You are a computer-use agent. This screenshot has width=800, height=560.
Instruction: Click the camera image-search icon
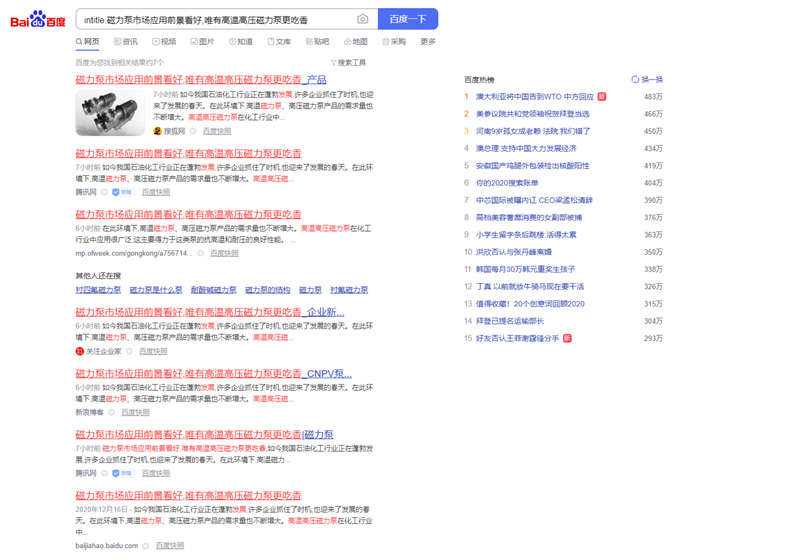(x=362, y=19)
